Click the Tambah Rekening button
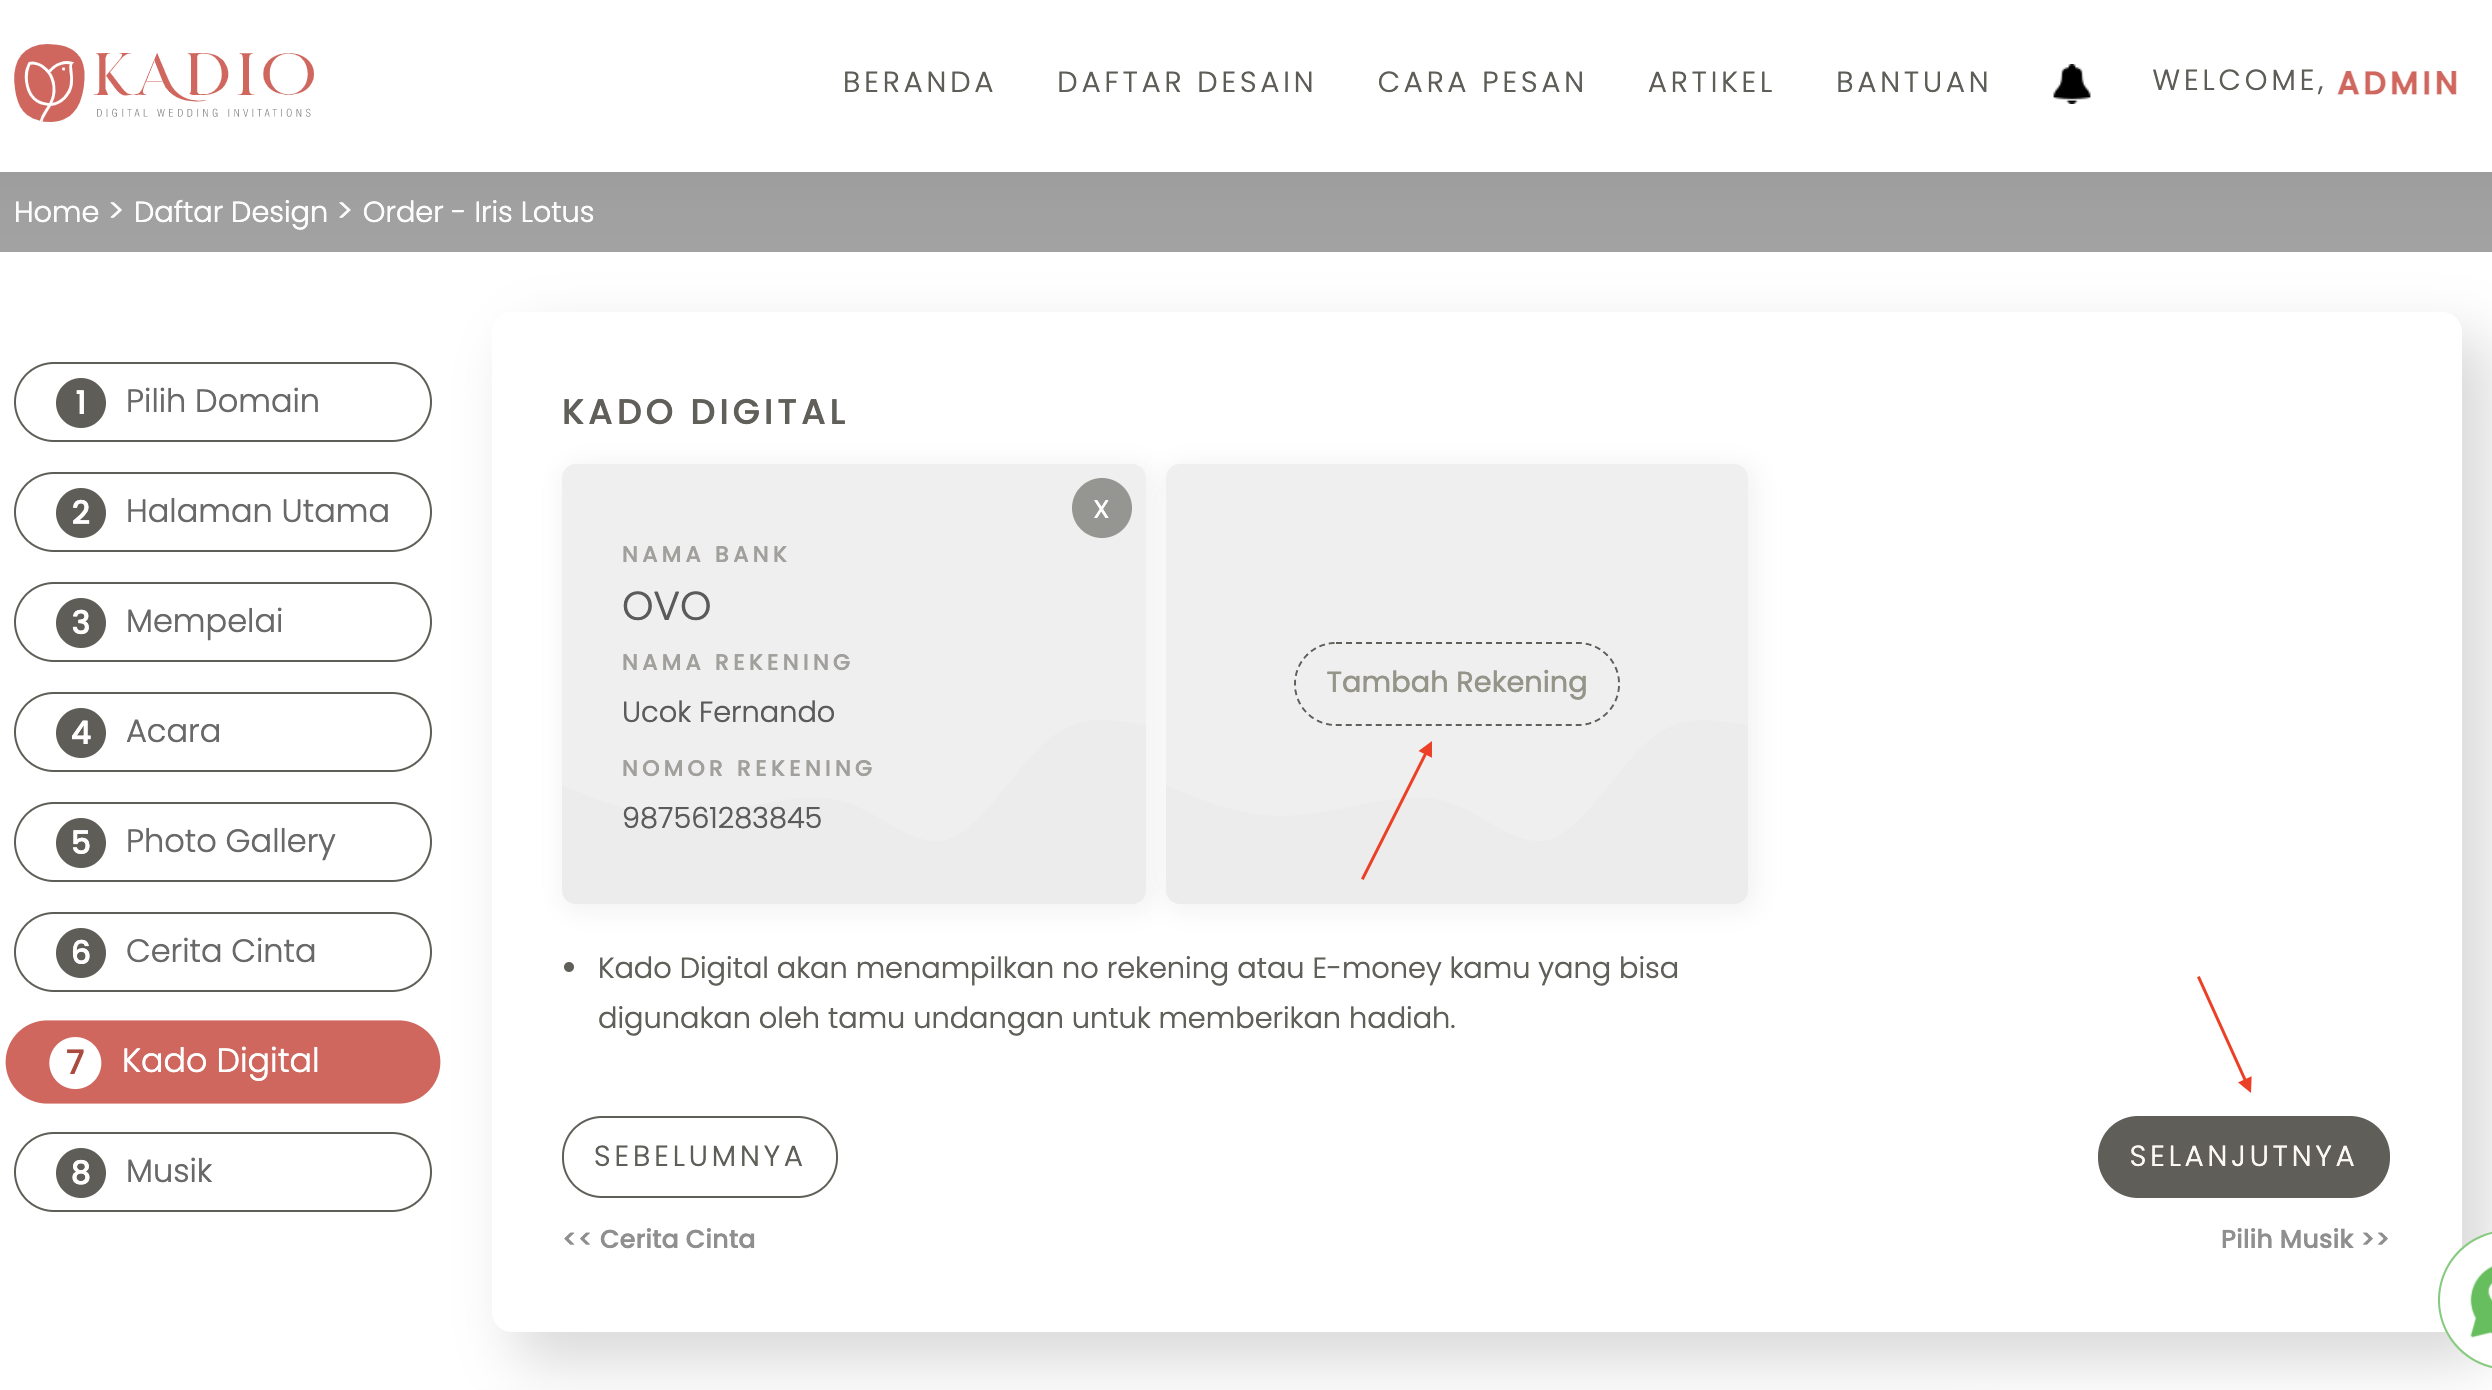 (1456, 683)
